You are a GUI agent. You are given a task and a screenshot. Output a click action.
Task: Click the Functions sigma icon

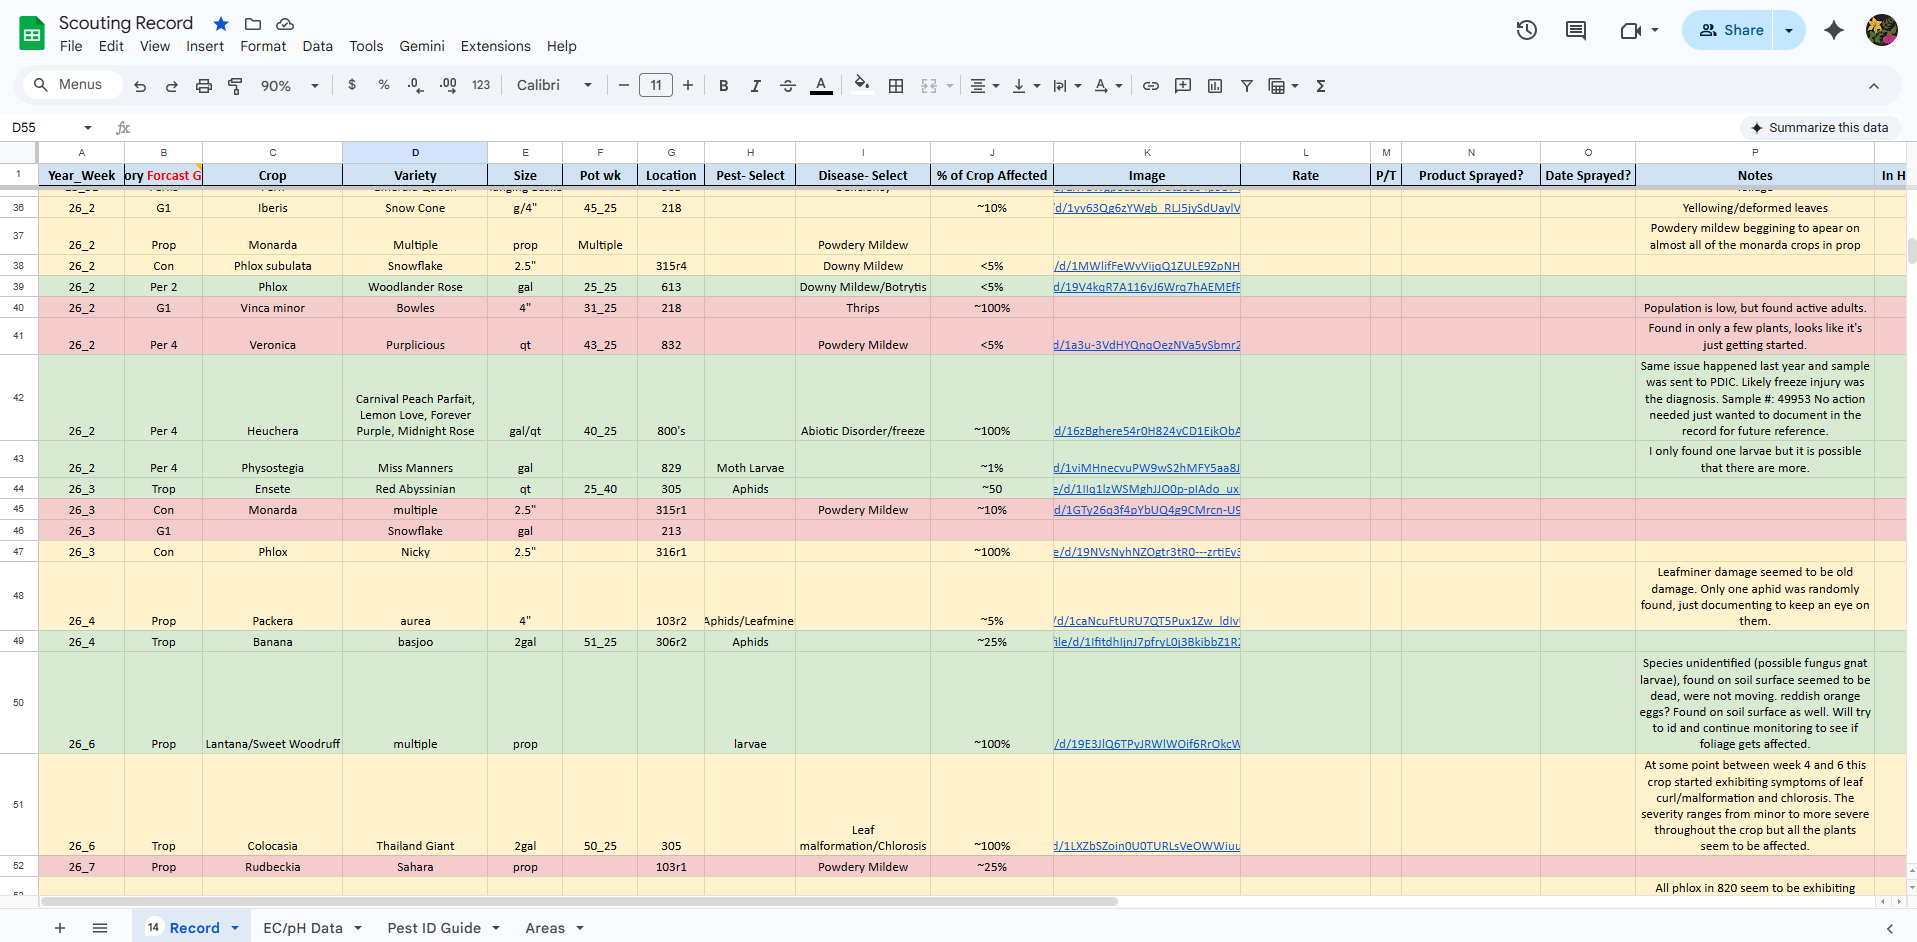point(1321,86)
